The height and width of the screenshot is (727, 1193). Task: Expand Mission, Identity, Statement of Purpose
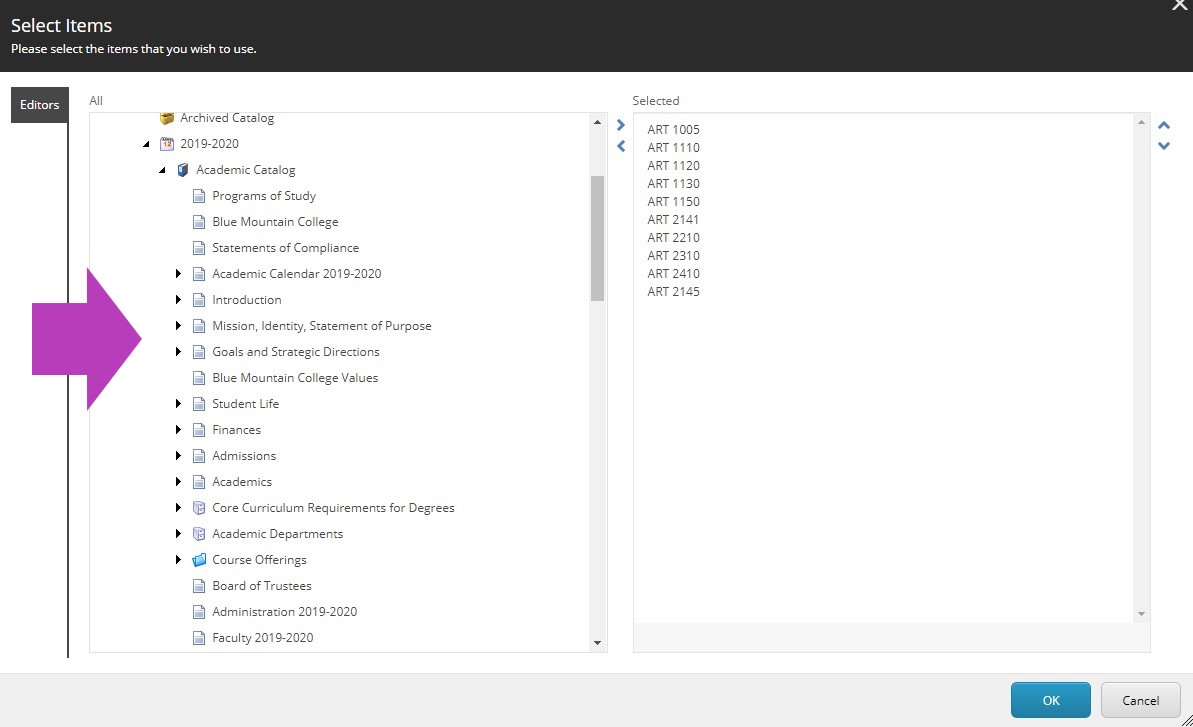pos(178,325)
